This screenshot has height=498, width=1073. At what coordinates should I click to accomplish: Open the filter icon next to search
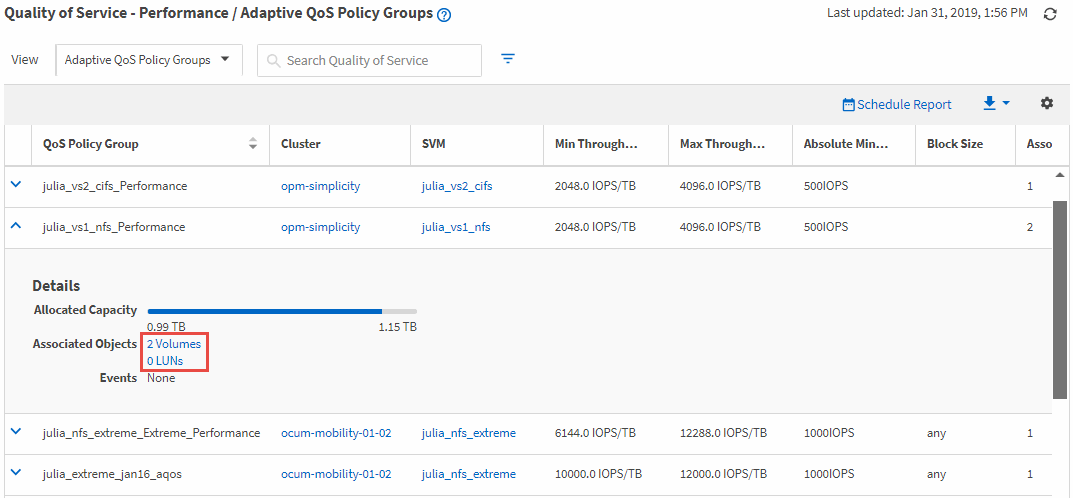508,59
